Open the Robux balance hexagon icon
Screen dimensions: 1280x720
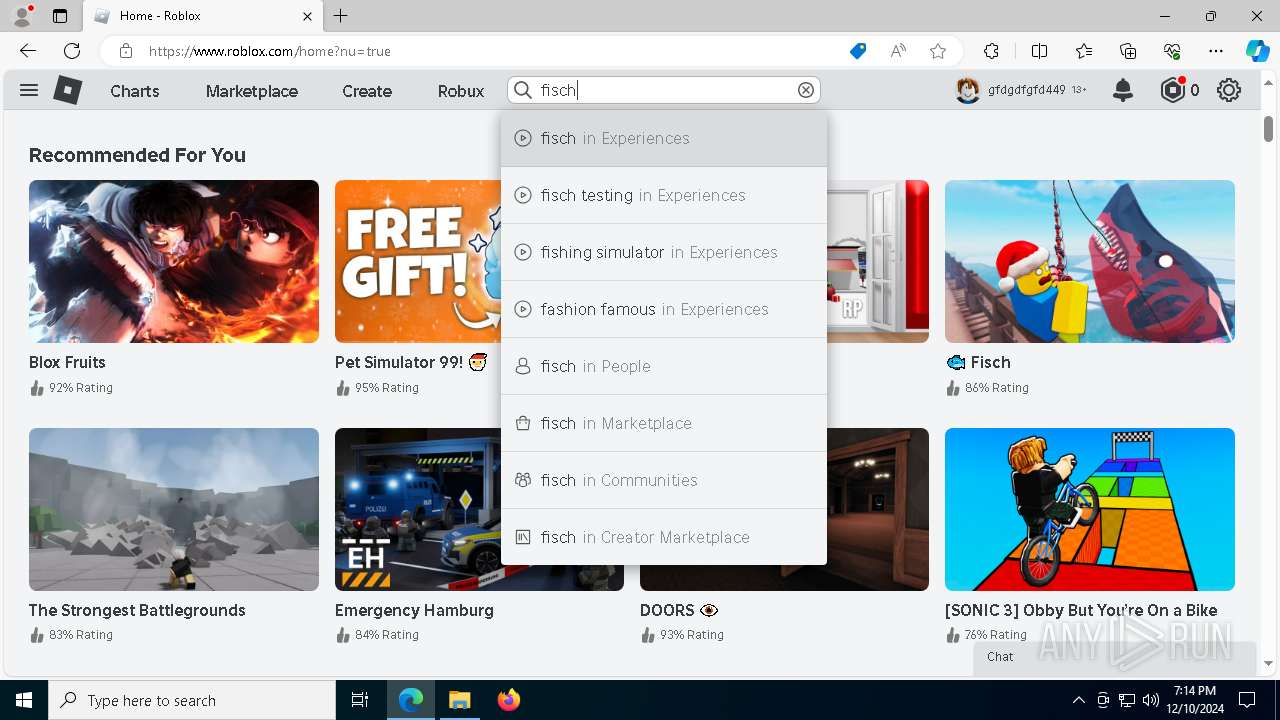click(x=1172, y=90)
